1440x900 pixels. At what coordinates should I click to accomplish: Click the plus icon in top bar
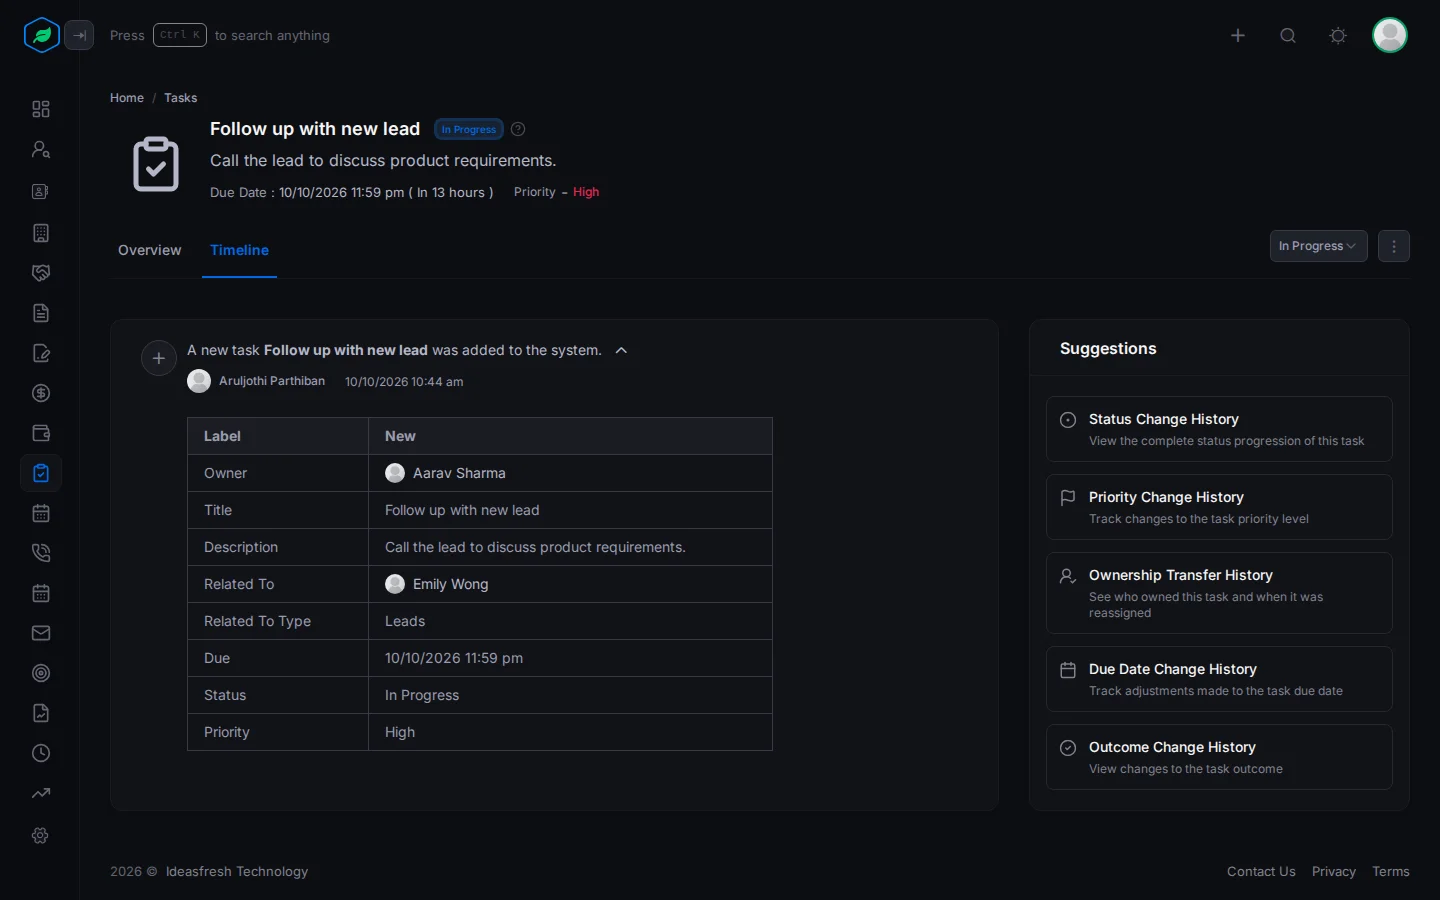coord(1238,35)
